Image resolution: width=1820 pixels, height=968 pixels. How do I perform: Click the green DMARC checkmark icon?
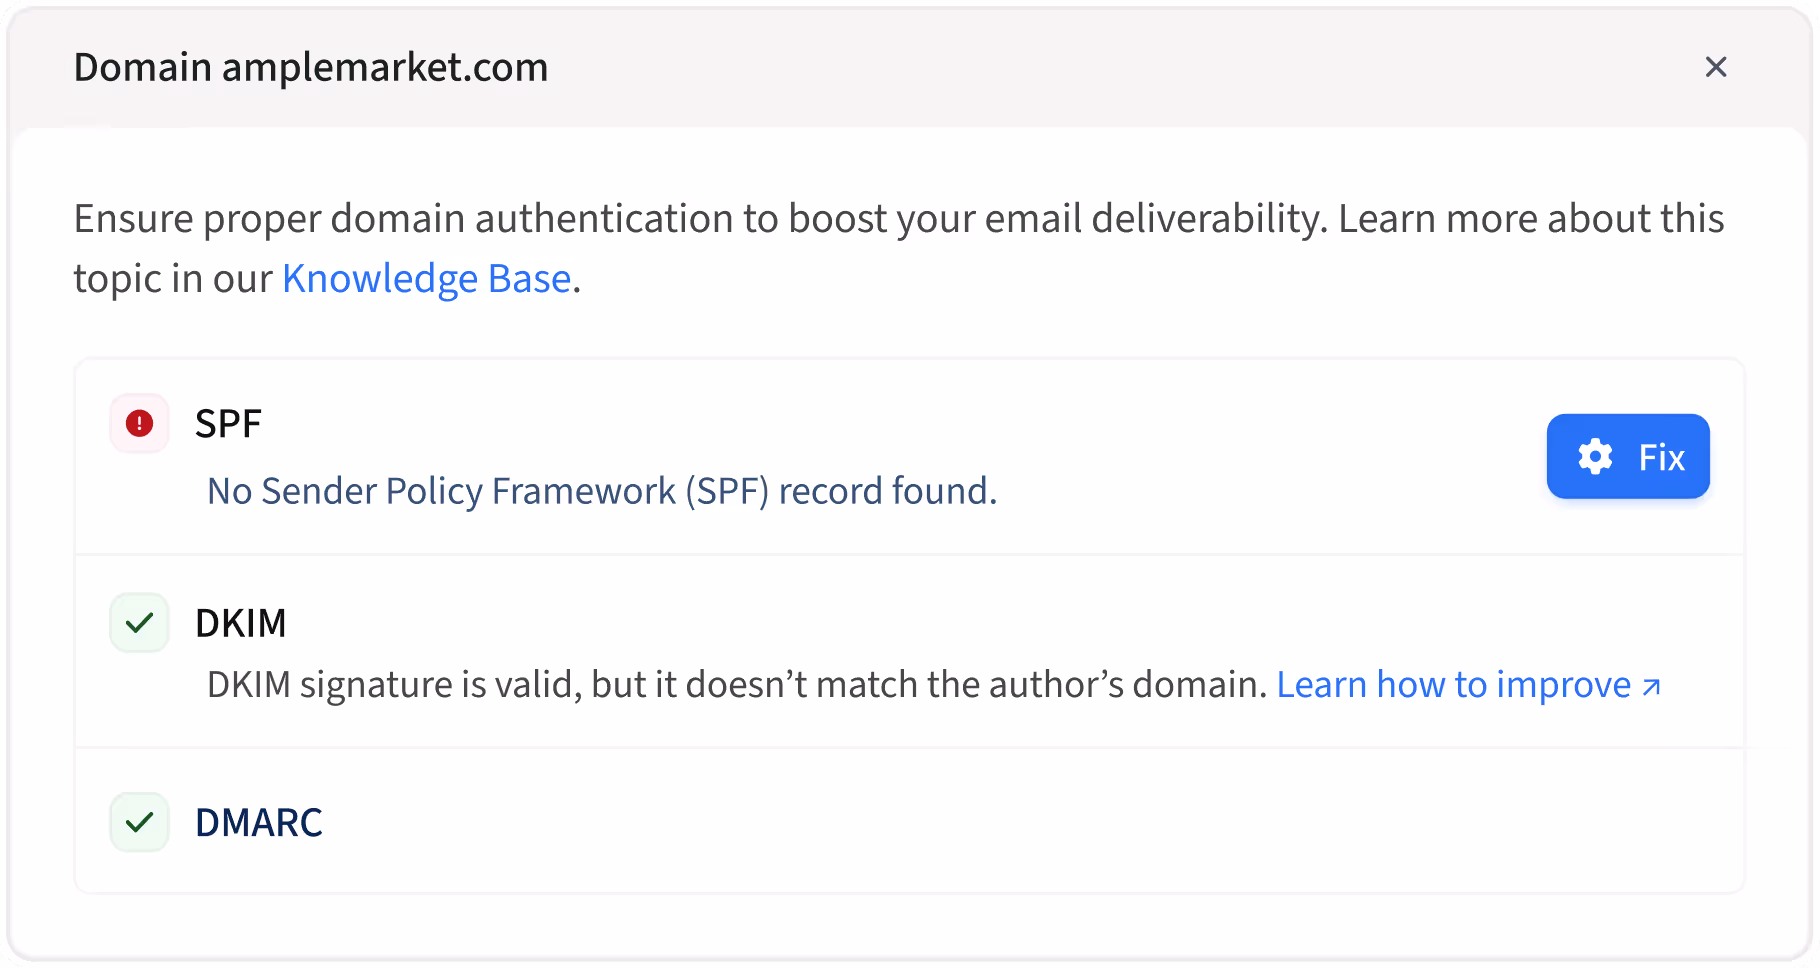140,822
